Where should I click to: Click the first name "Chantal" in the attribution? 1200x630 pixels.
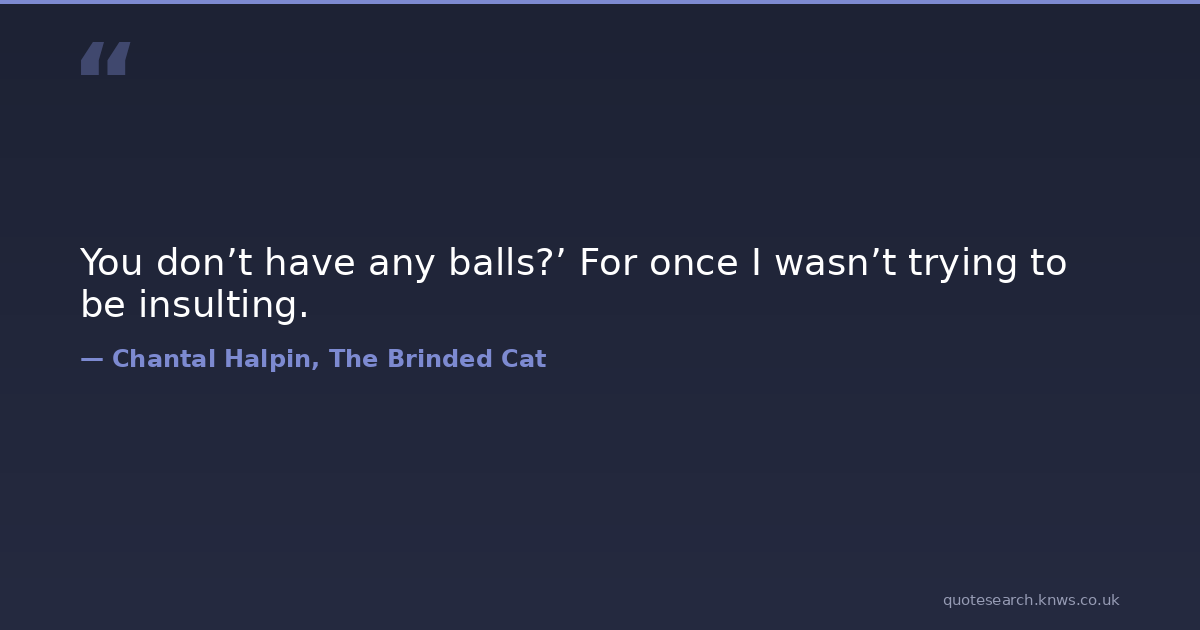click(x=161, y=360)
